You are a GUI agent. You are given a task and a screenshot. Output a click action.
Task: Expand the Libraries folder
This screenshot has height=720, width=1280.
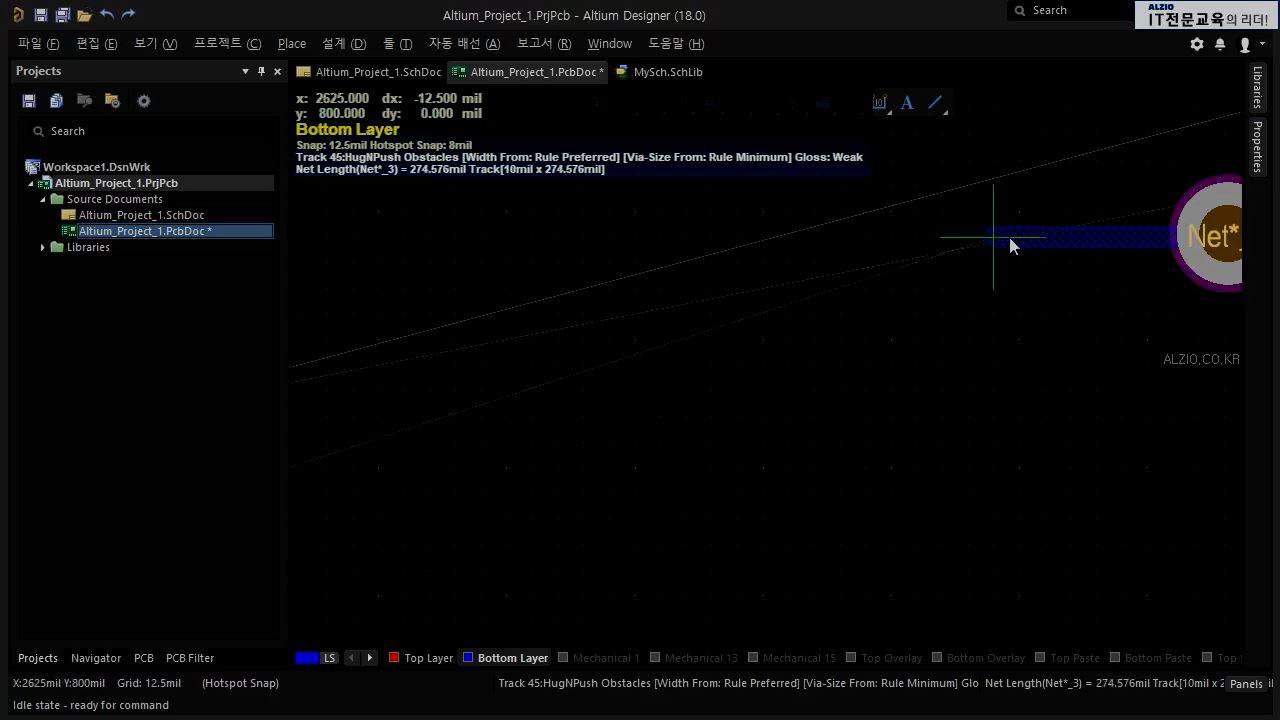(43, 247)
